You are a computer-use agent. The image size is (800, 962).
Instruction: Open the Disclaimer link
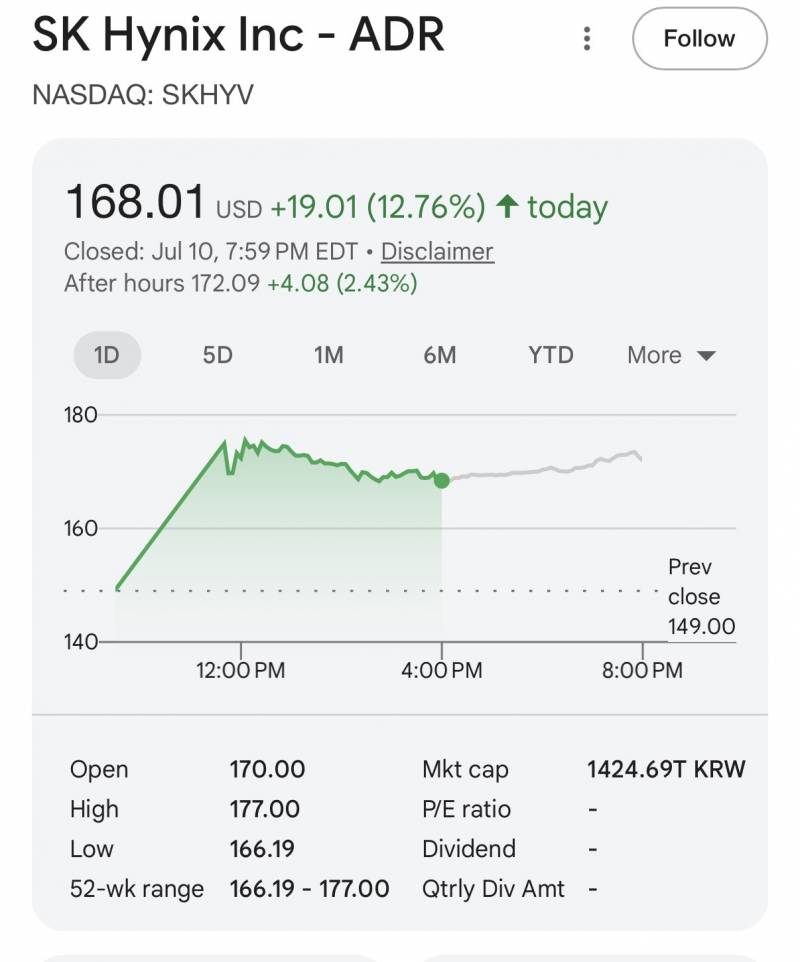(x=437, y=252)
